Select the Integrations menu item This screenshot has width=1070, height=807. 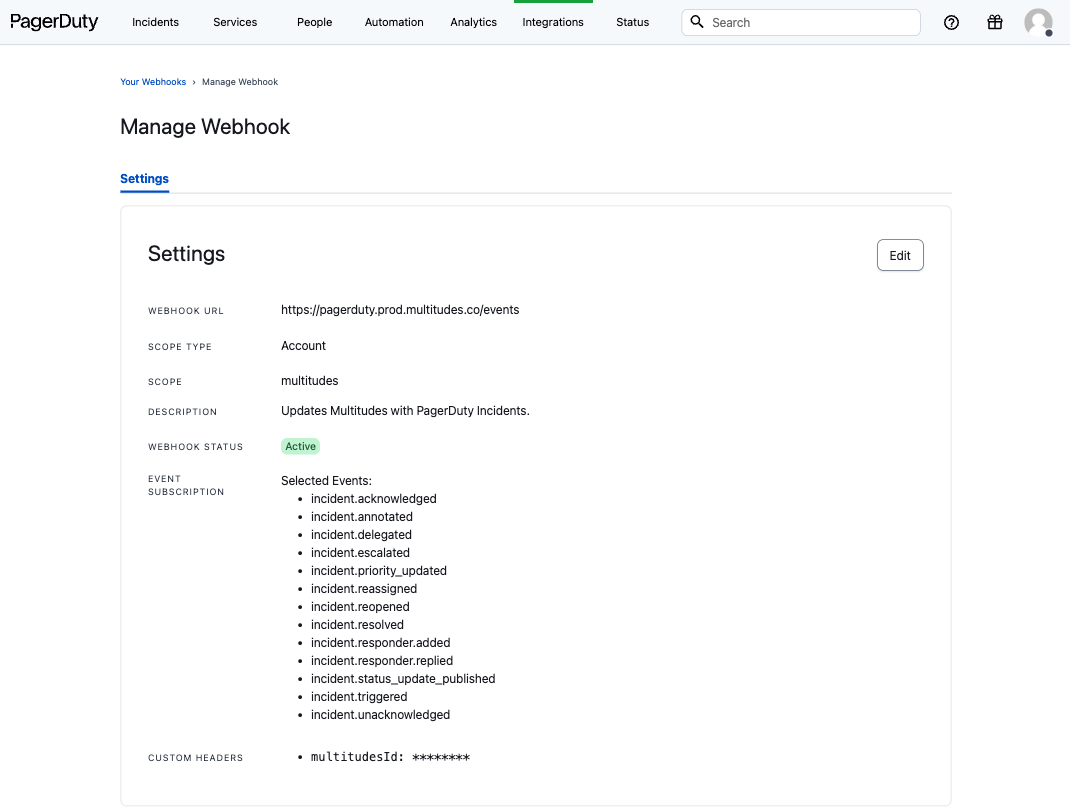point(553,21)
